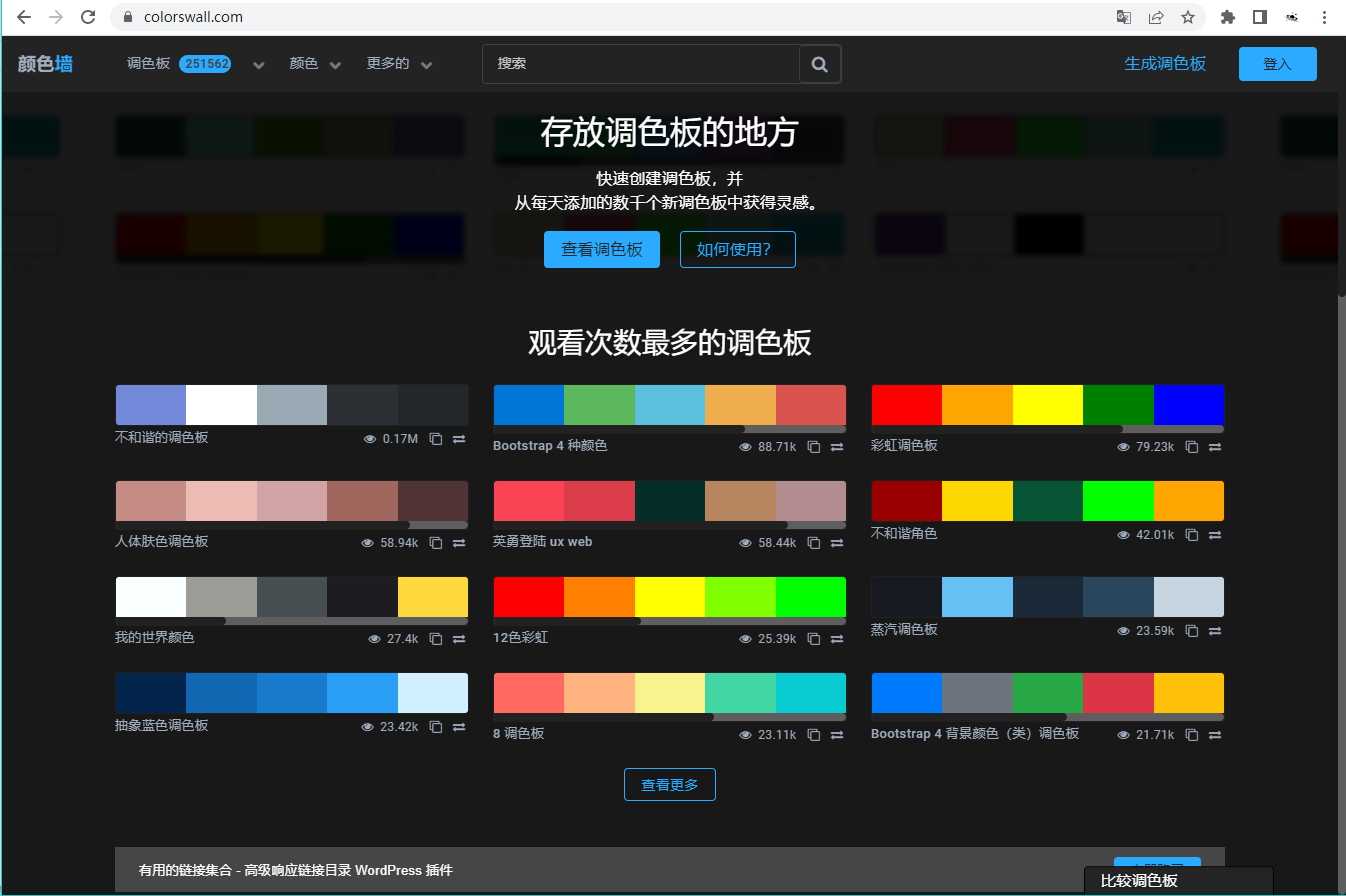Click the search magnifier icon
This screenshot has width=1346, height=896.
click(819, 63)
